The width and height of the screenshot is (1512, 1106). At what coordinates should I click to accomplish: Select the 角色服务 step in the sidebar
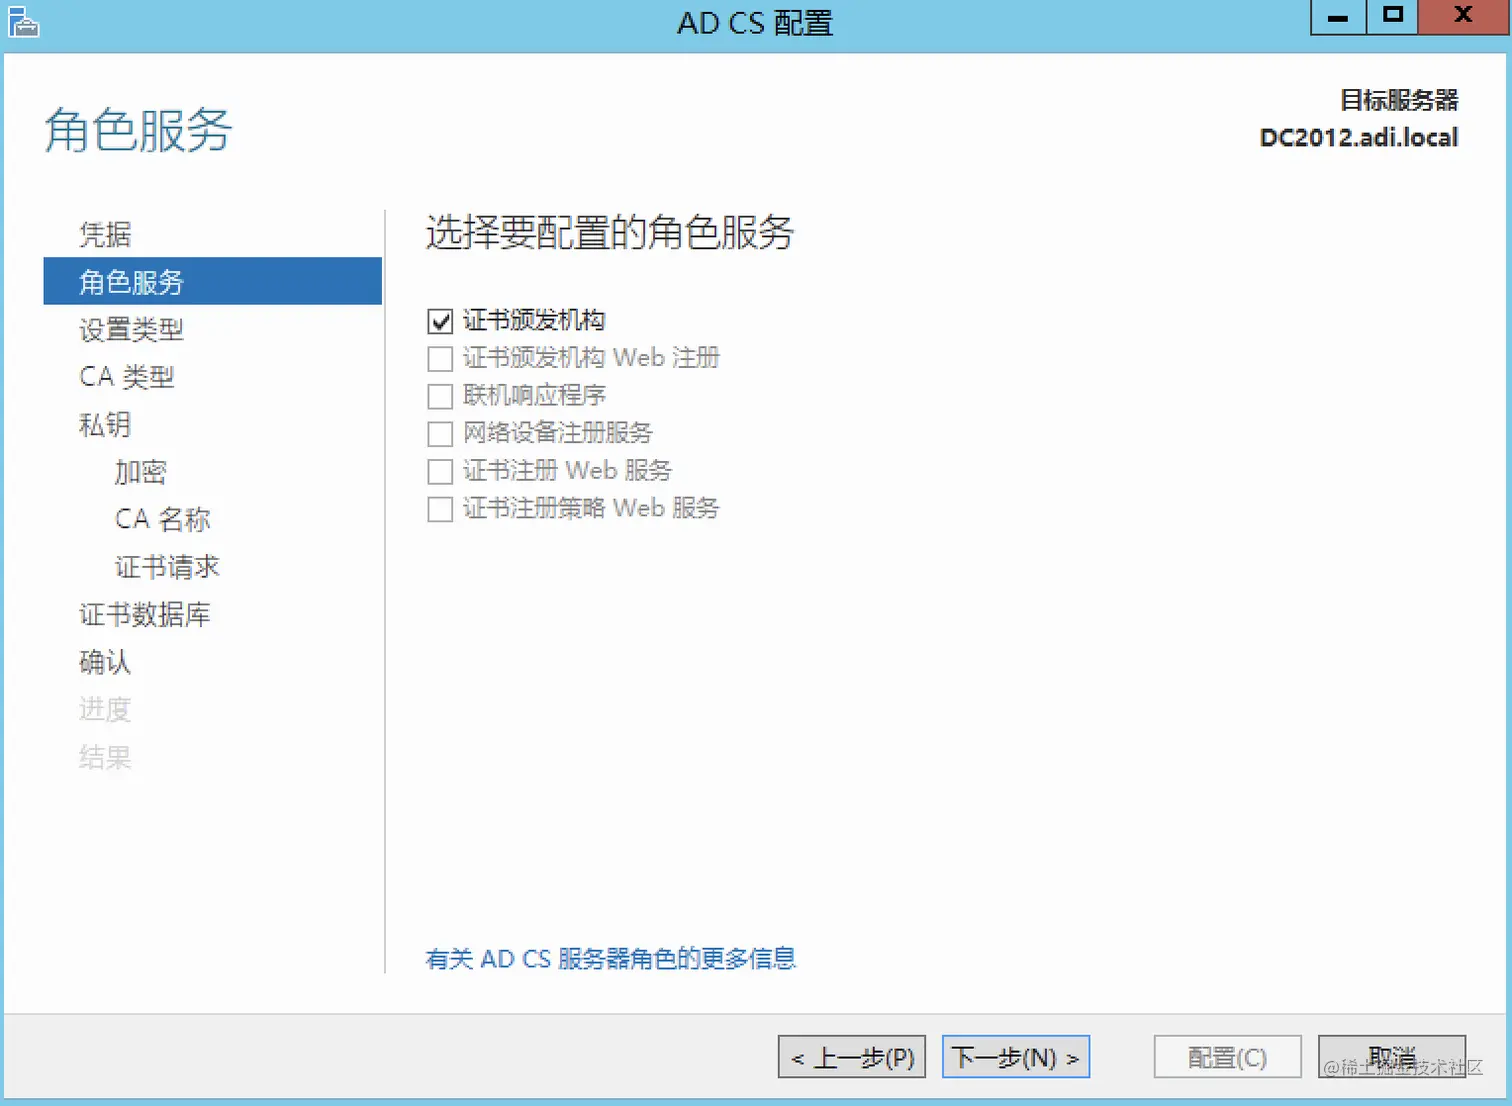[213, 281]
